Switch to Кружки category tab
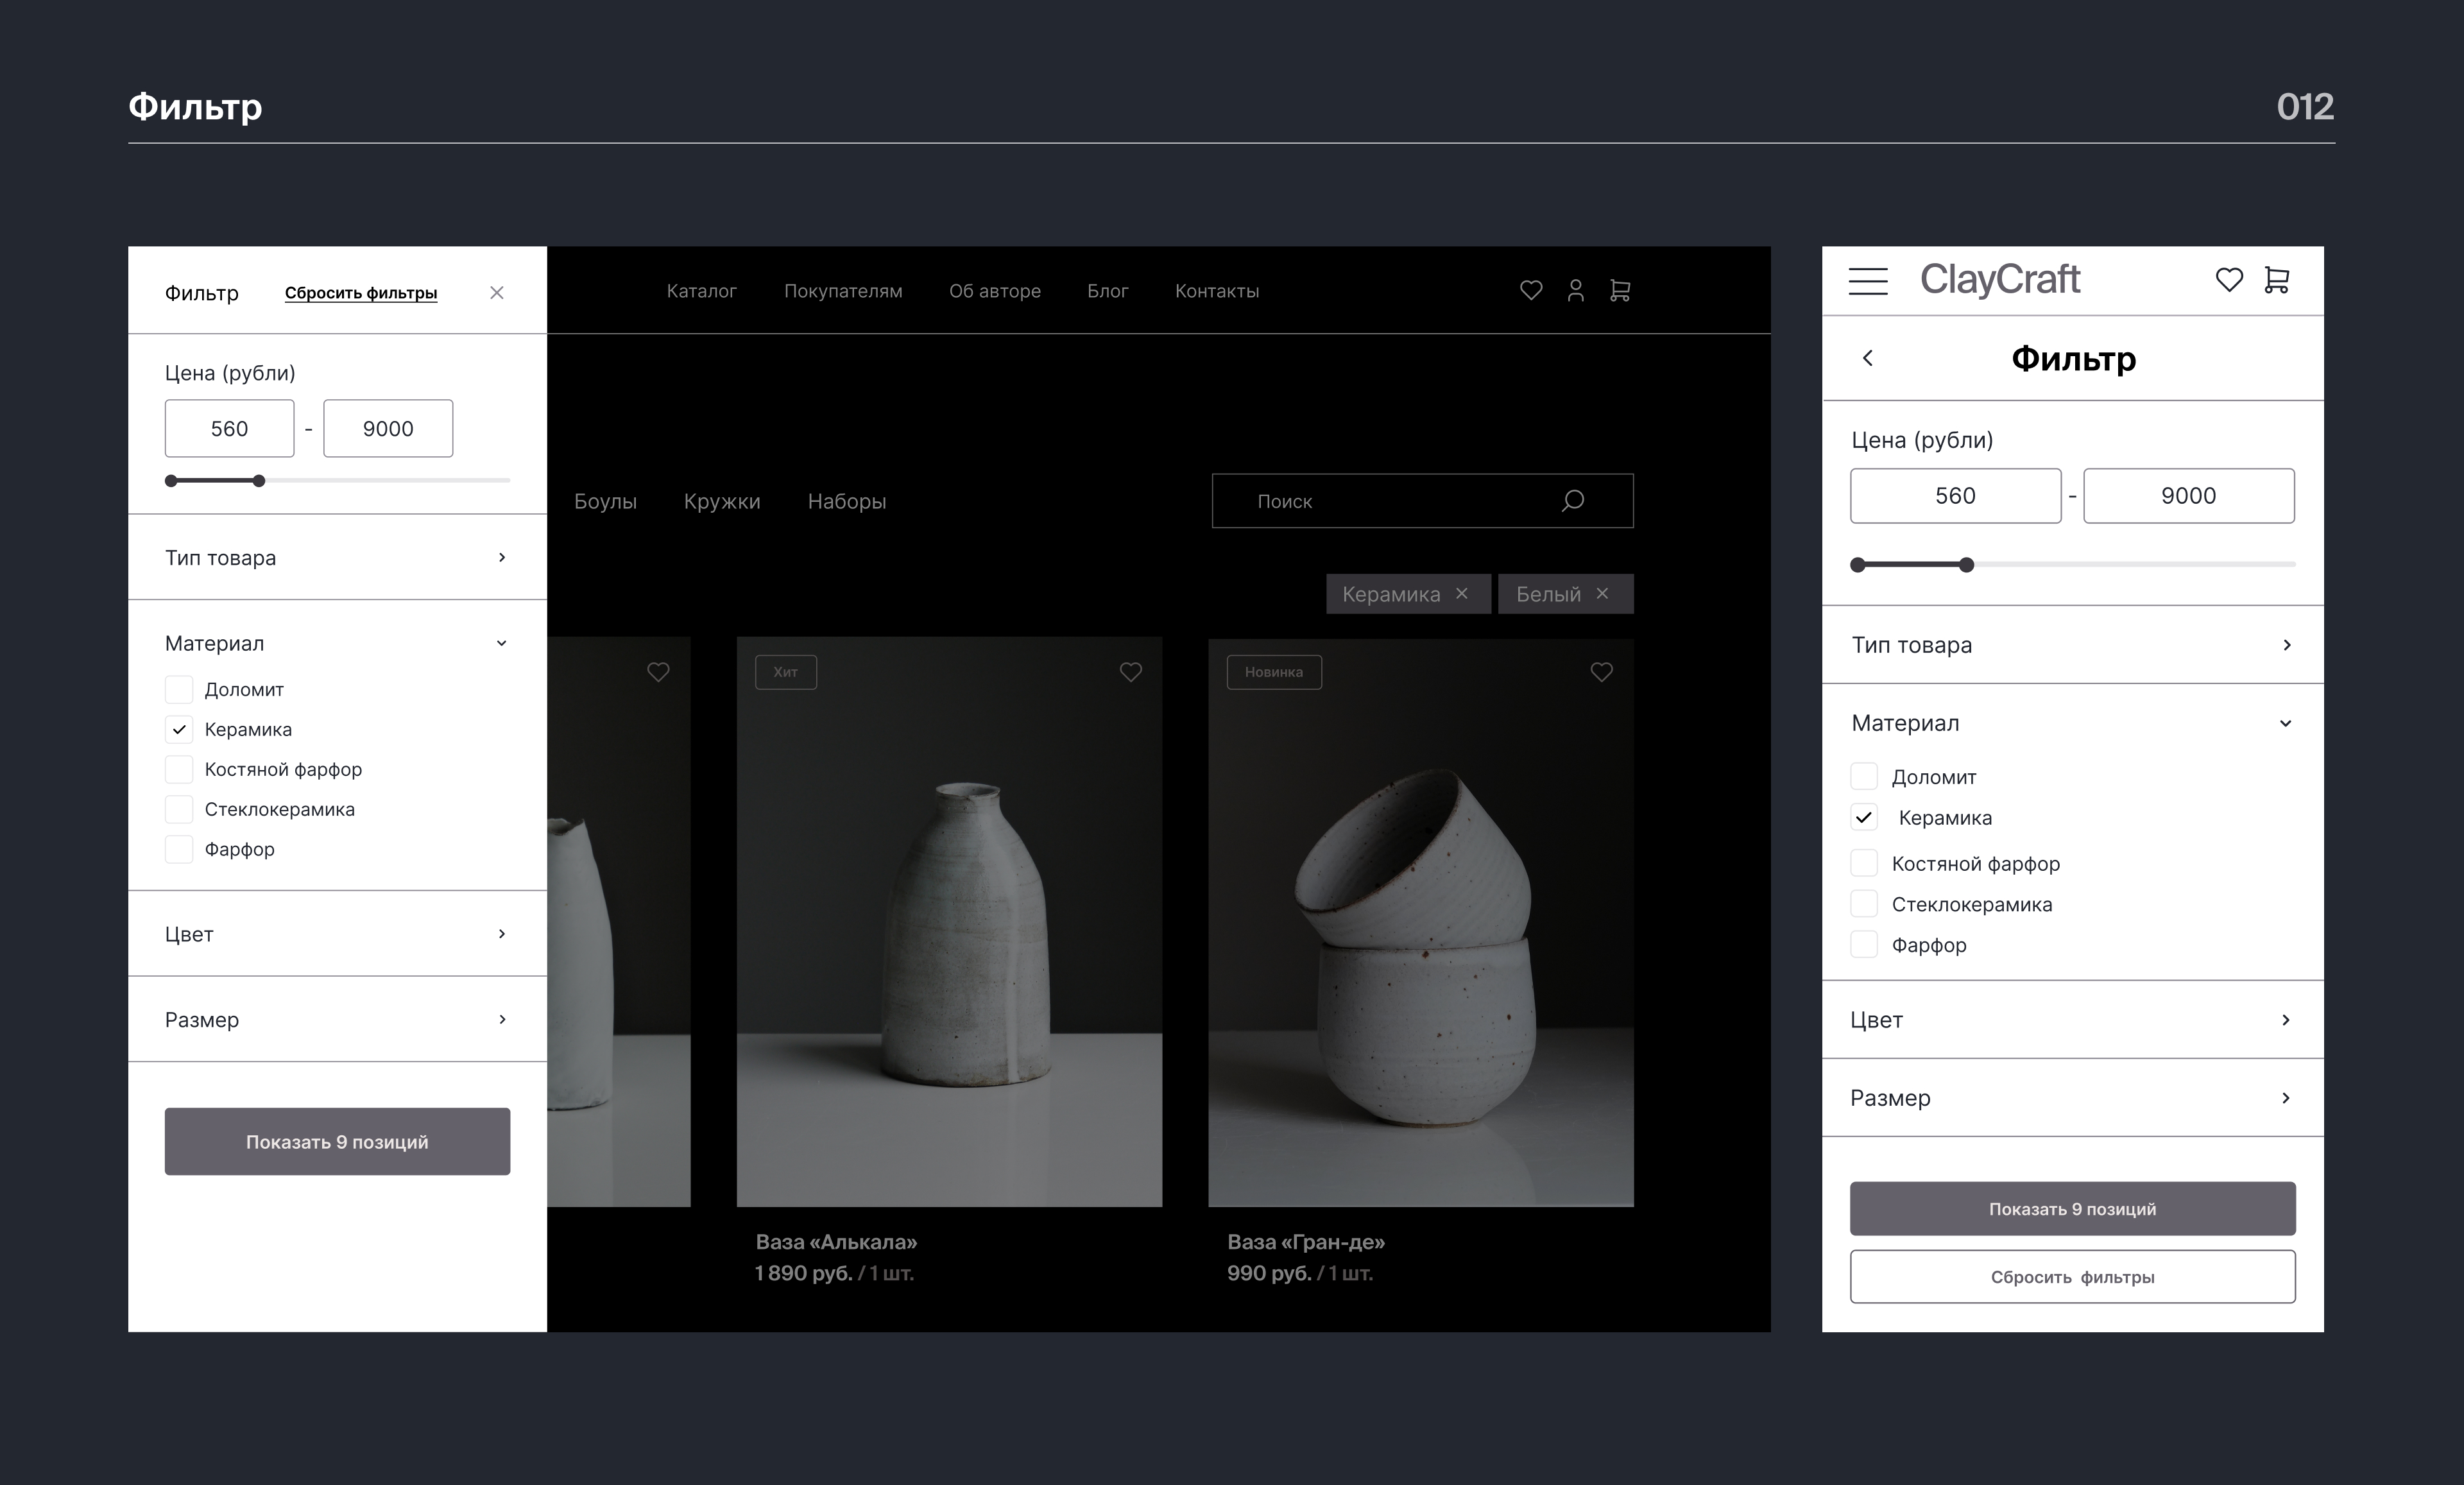This screenshot has width=2464, height=1485. pyautogui.click(x=722, y=501)
